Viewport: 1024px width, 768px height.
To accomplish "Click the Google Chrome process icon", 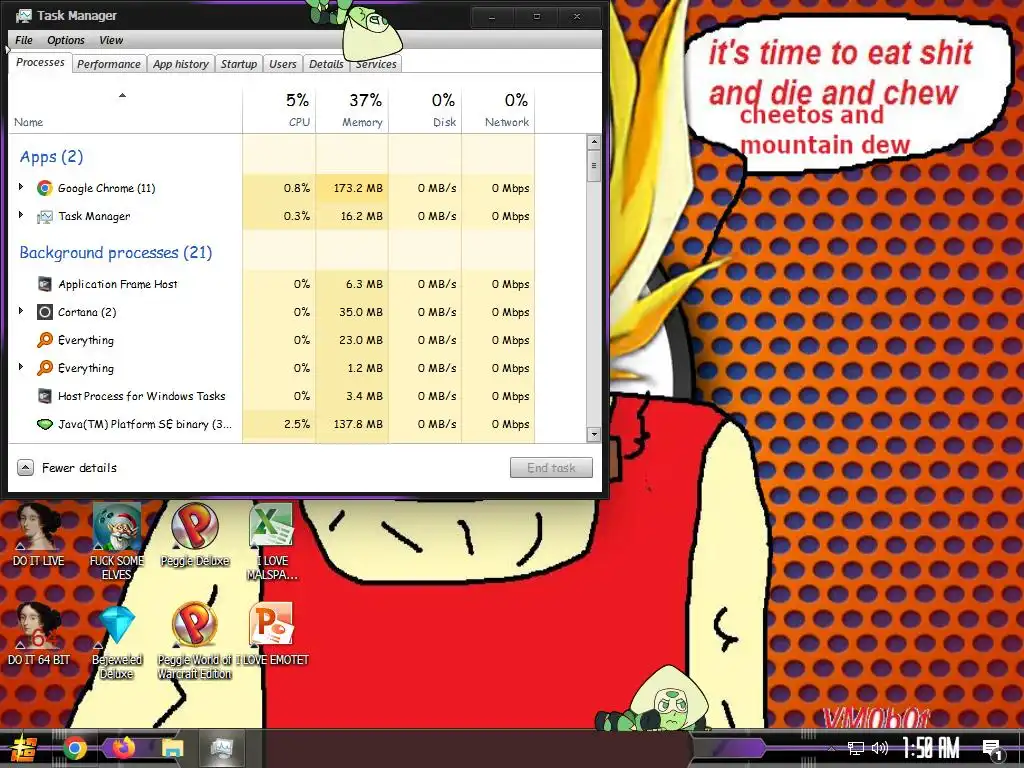I will 44,188.
